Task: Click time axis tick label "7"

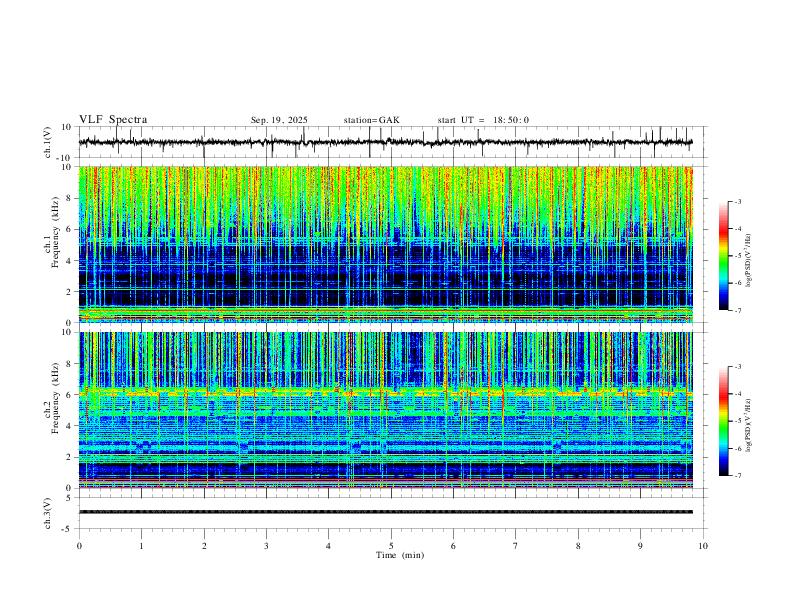Action: click(516, 546)
